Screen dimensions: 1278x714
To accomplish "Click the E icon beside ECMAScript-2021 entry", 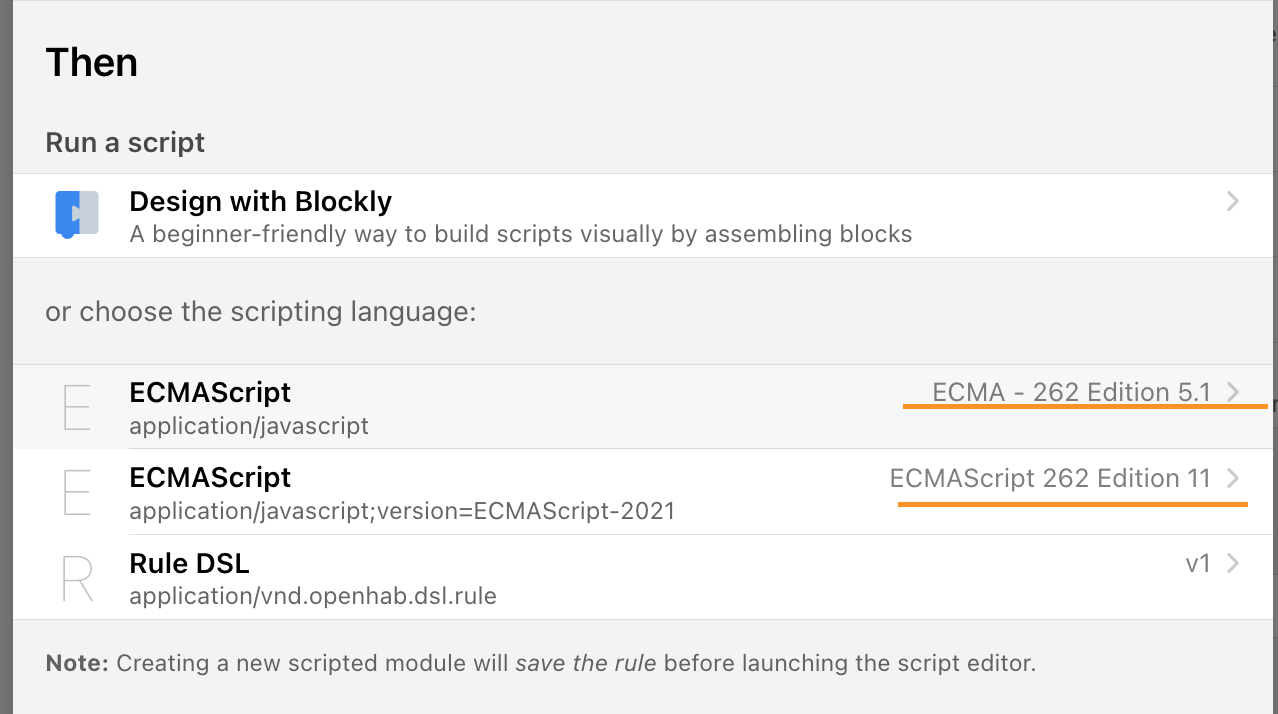I will (x=77, y=492).
